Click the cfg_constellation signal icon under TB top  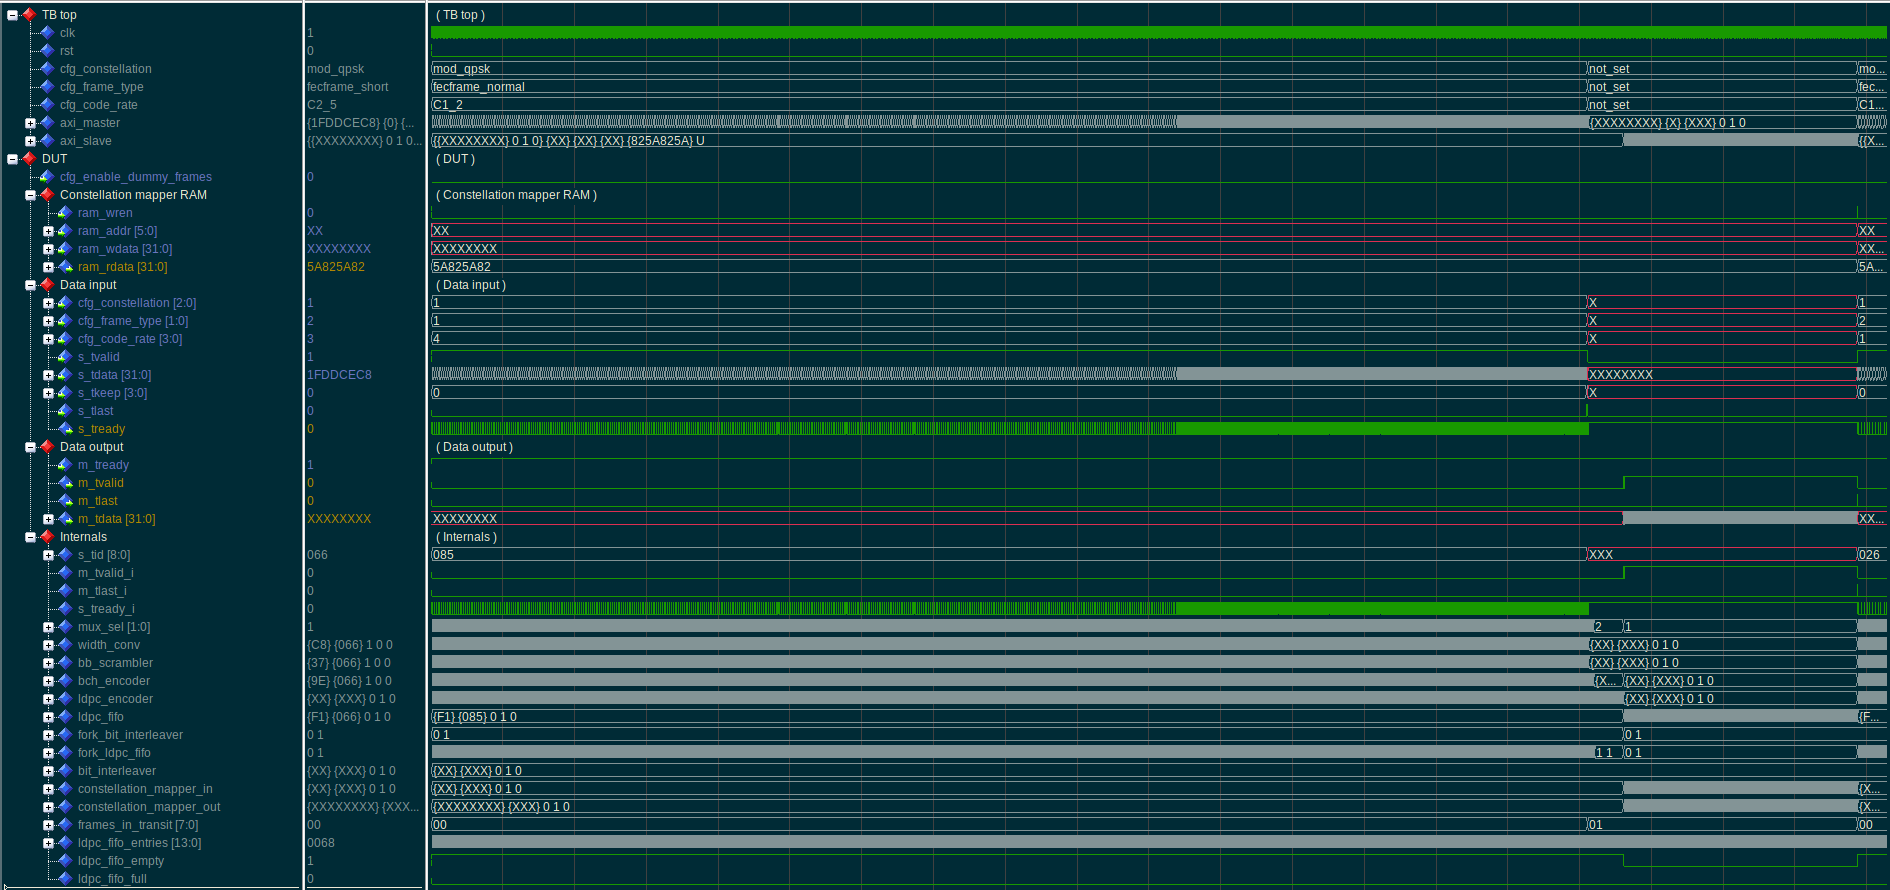click(47, 69)
